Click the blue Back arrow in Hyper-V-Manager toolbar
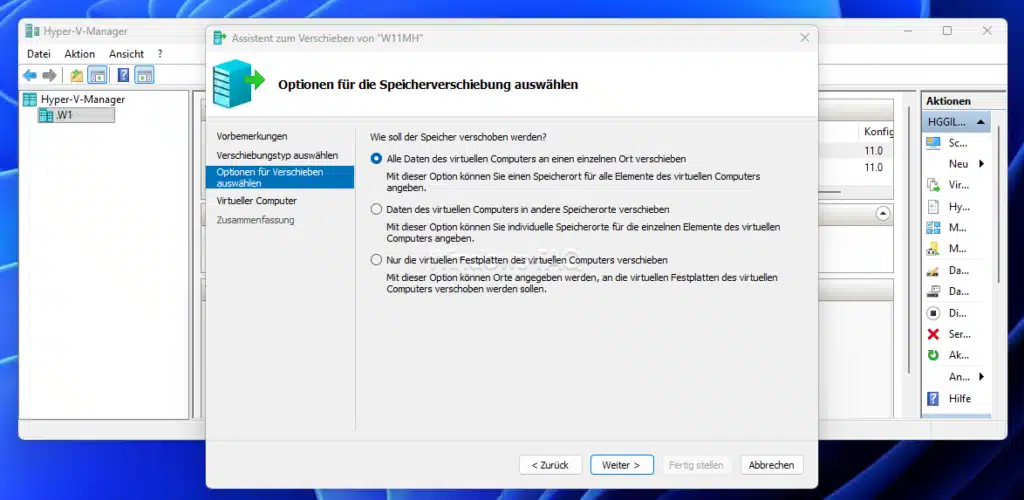Screen dimensions: 1024x500 (30, 75)
